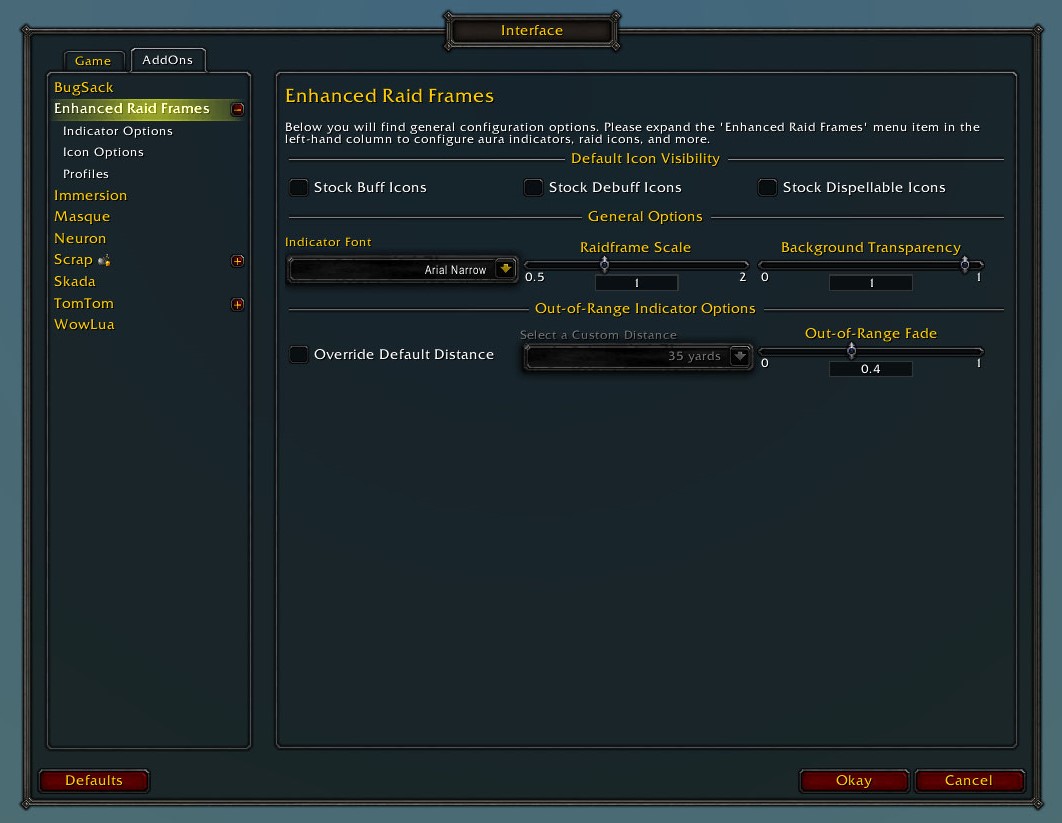This screenshot has height=823, width=1062.
Task: Enable Stock Buff Icons checkbox
Action: 299,187
